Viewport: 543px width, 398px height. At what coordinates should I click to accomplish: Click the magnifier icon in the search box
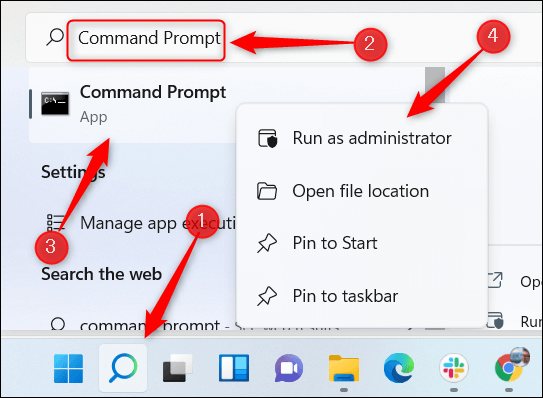(55, 37)
